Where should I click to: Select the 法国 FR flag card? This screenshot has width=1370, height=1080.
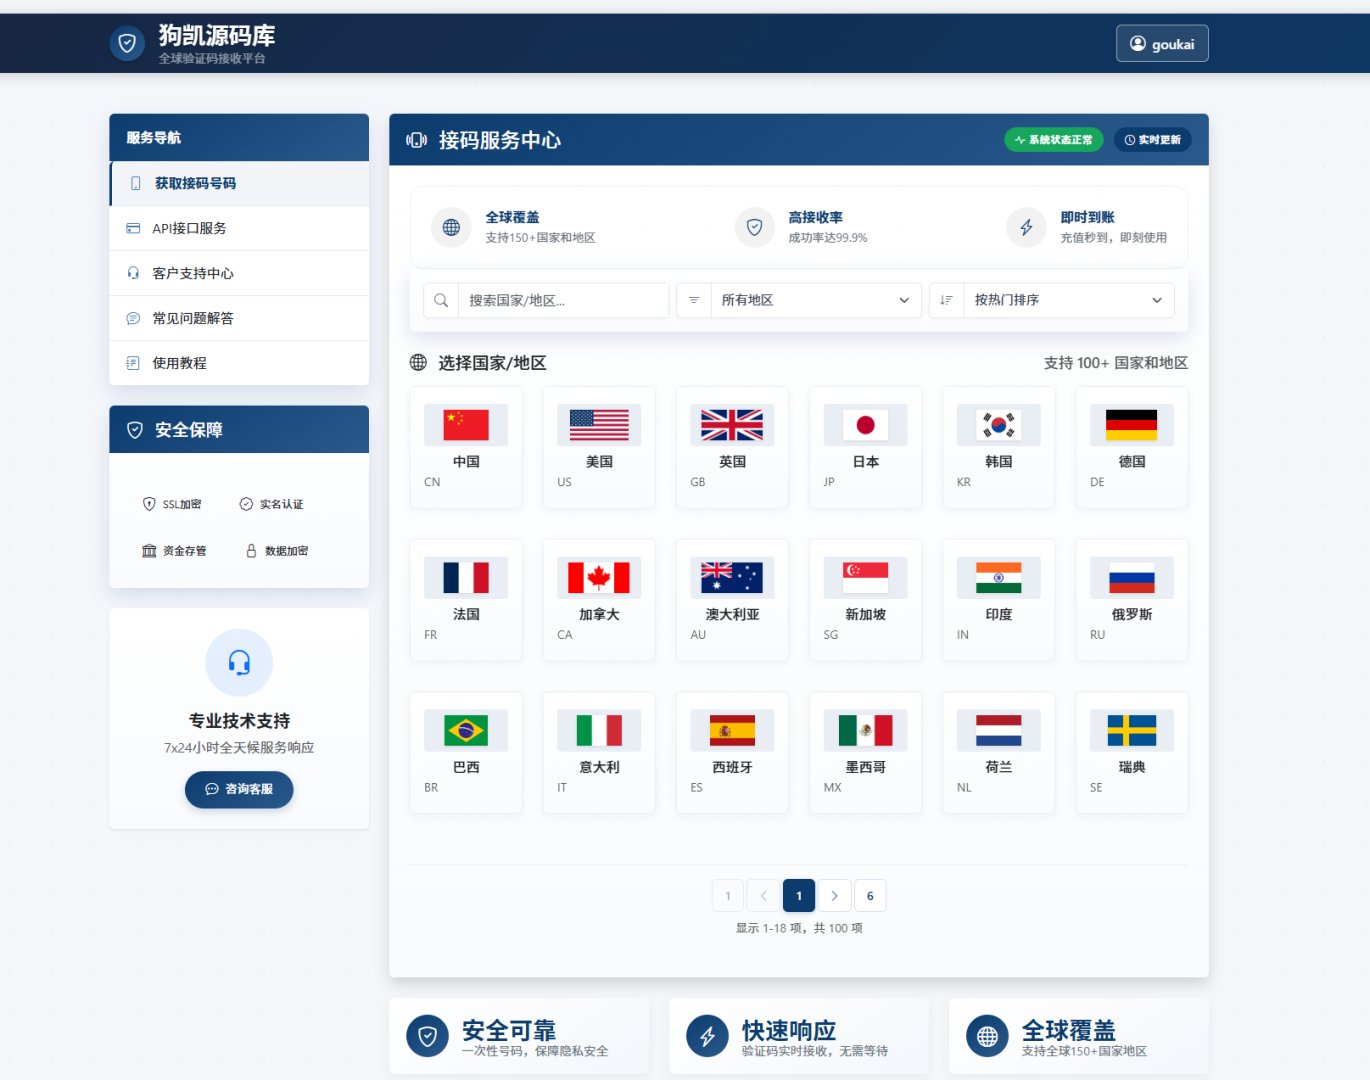(x=466, y=600)
